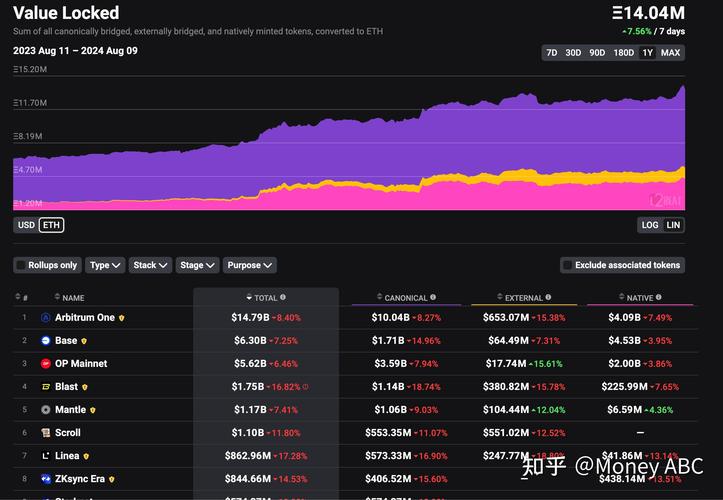Viewport: 723px width, 500px height.
Task: Click the warning shield next to Arbitrum One
Action: (x=122, y=318)
